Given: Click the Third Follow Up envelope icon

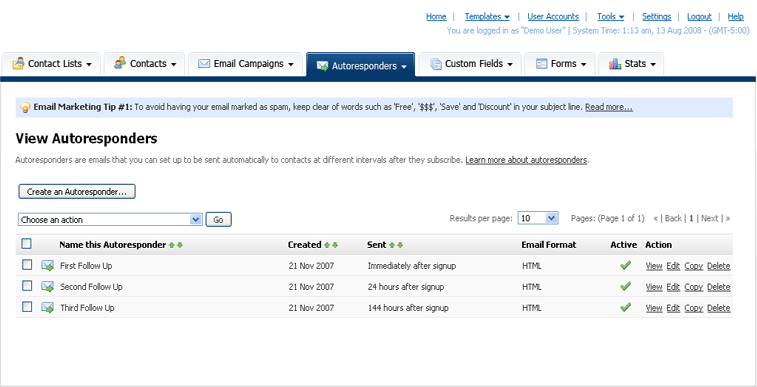Looking at the screenshot, I should pyautogui.click(x=47, y=308).
